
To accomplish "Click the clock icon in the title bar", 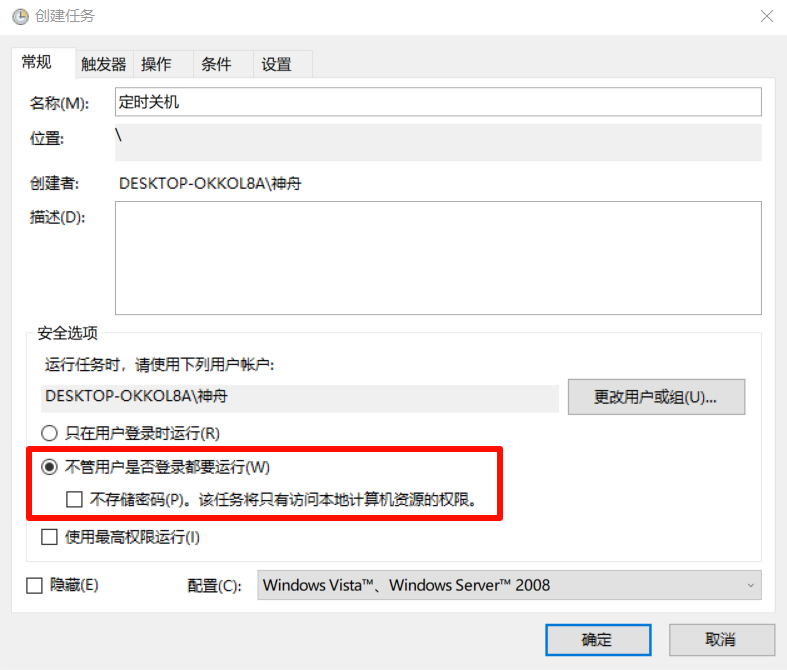I will tap(21, 17).
